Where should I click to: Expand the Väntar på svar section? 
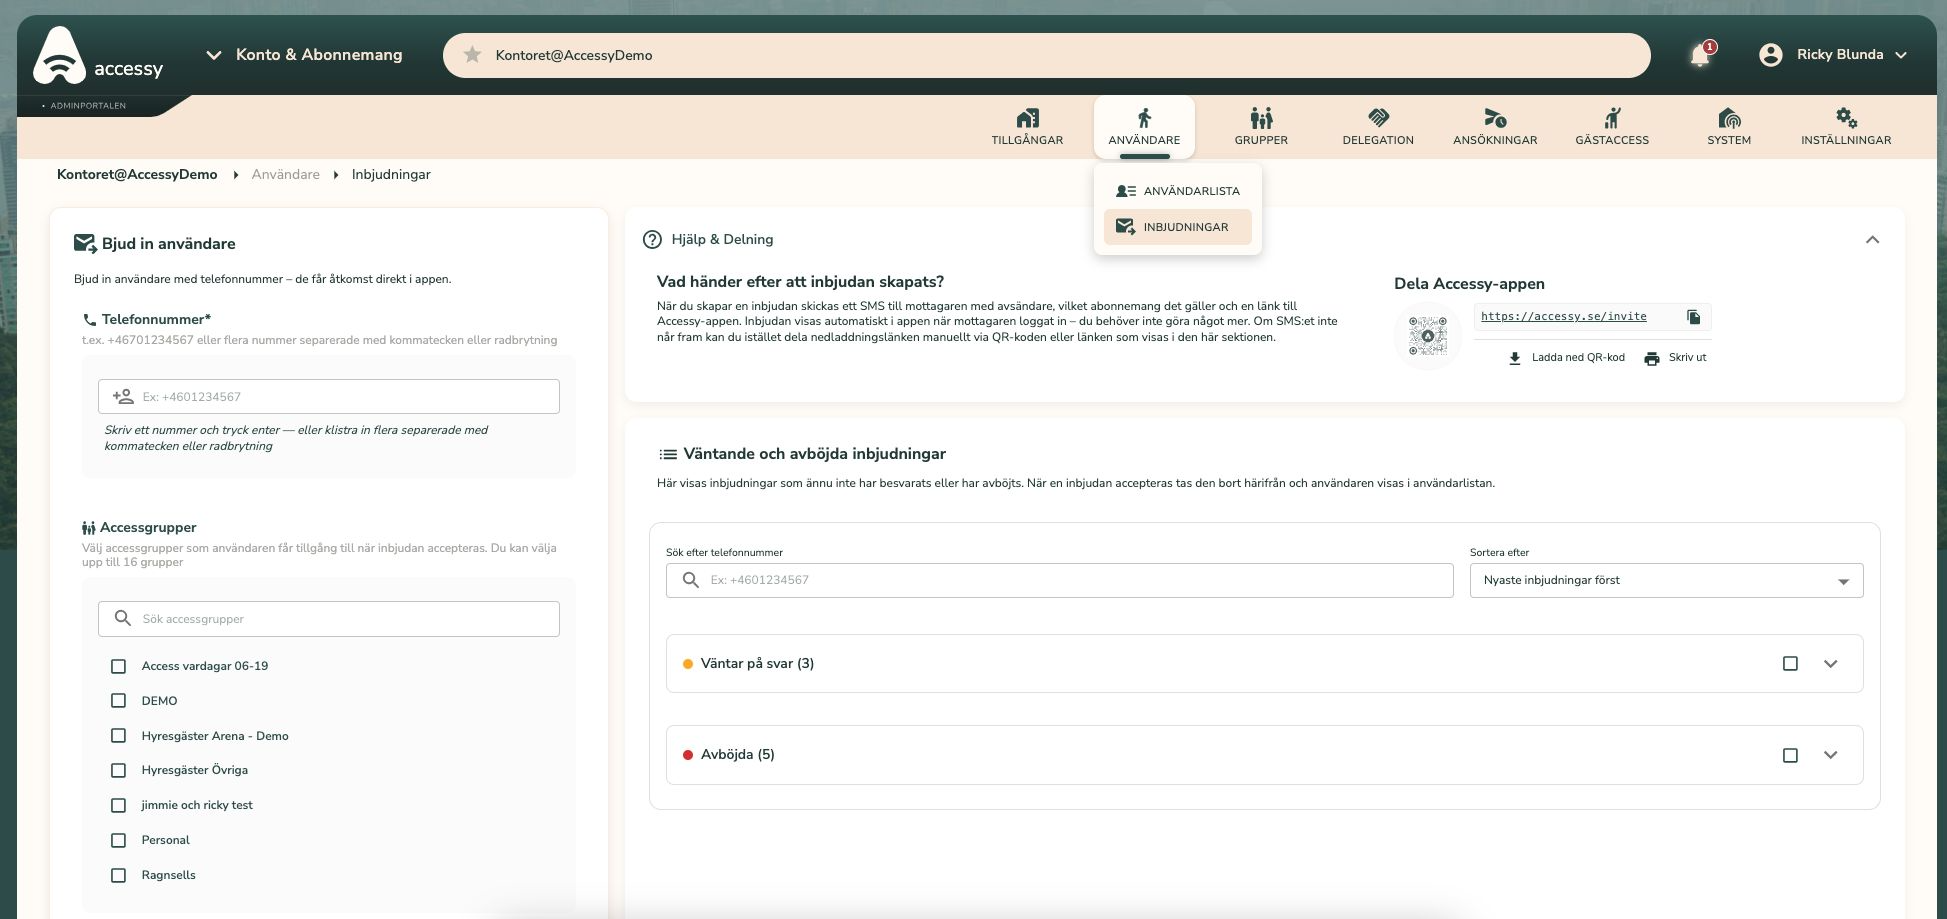1830,664
